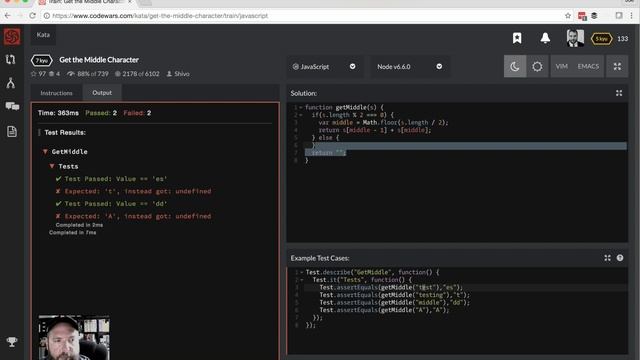Open the layered stack extension icon

coord(594,16)
